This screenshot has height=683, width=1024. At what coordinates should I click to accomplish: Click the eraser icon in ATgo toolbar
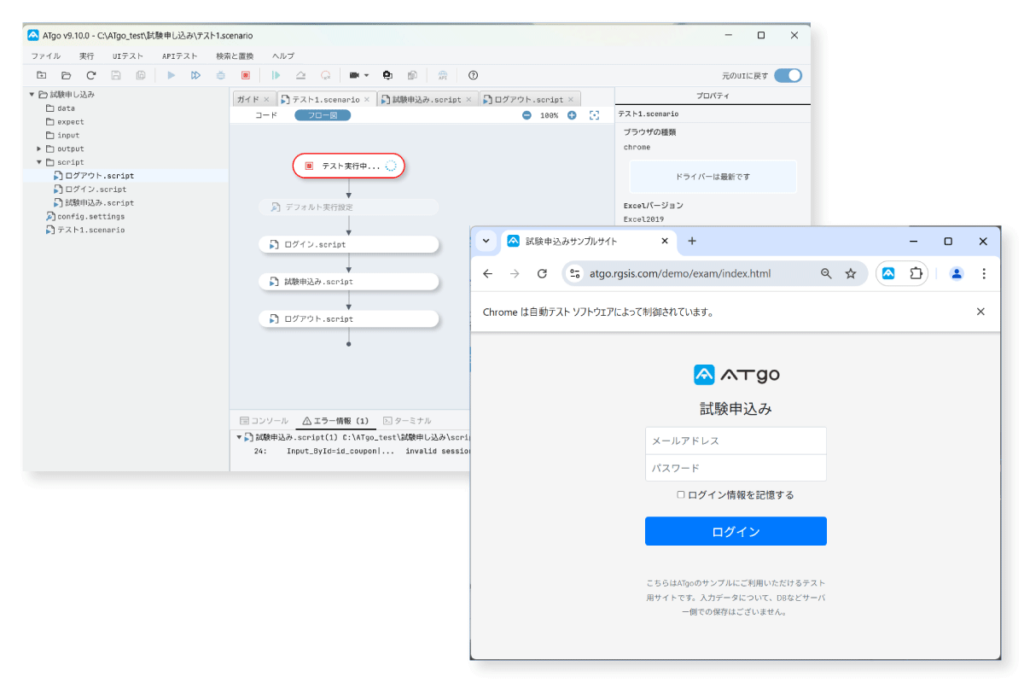(x=300, y=76)
